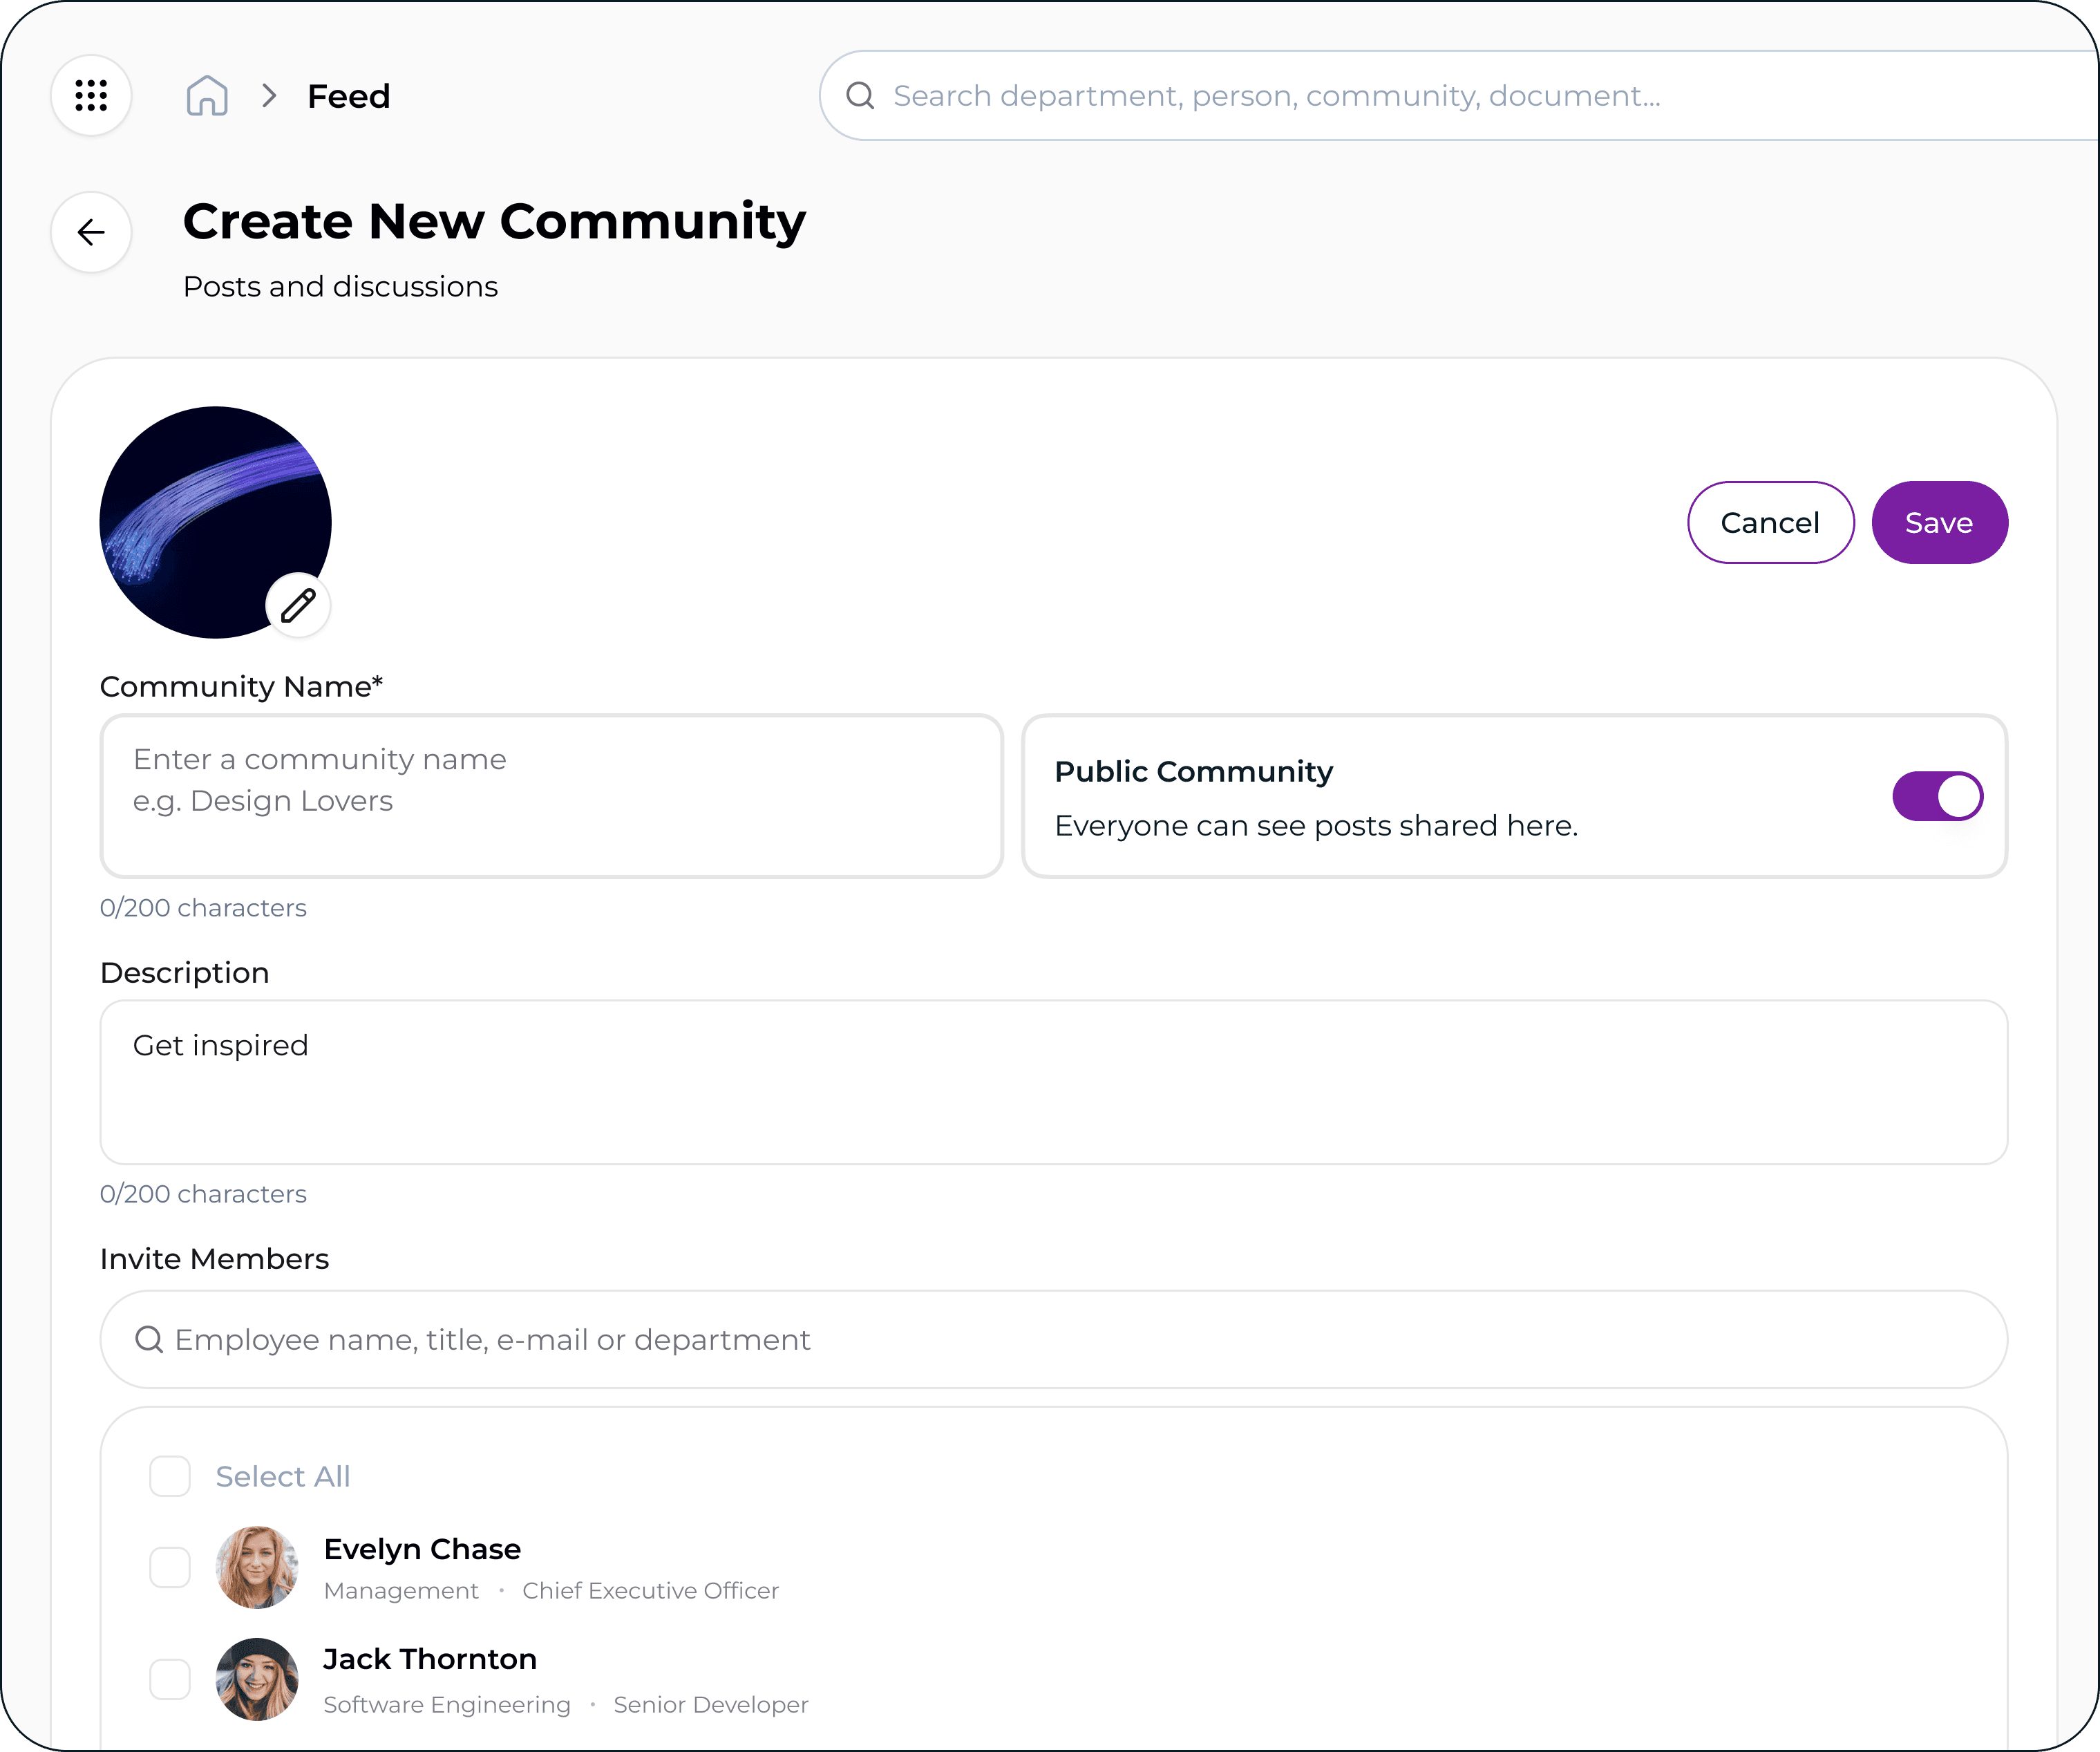Image resolution: width=2100 pixels, height=1752 pixels.
Task: Focus the Community Name input field
Action: [x=551, y=796]
